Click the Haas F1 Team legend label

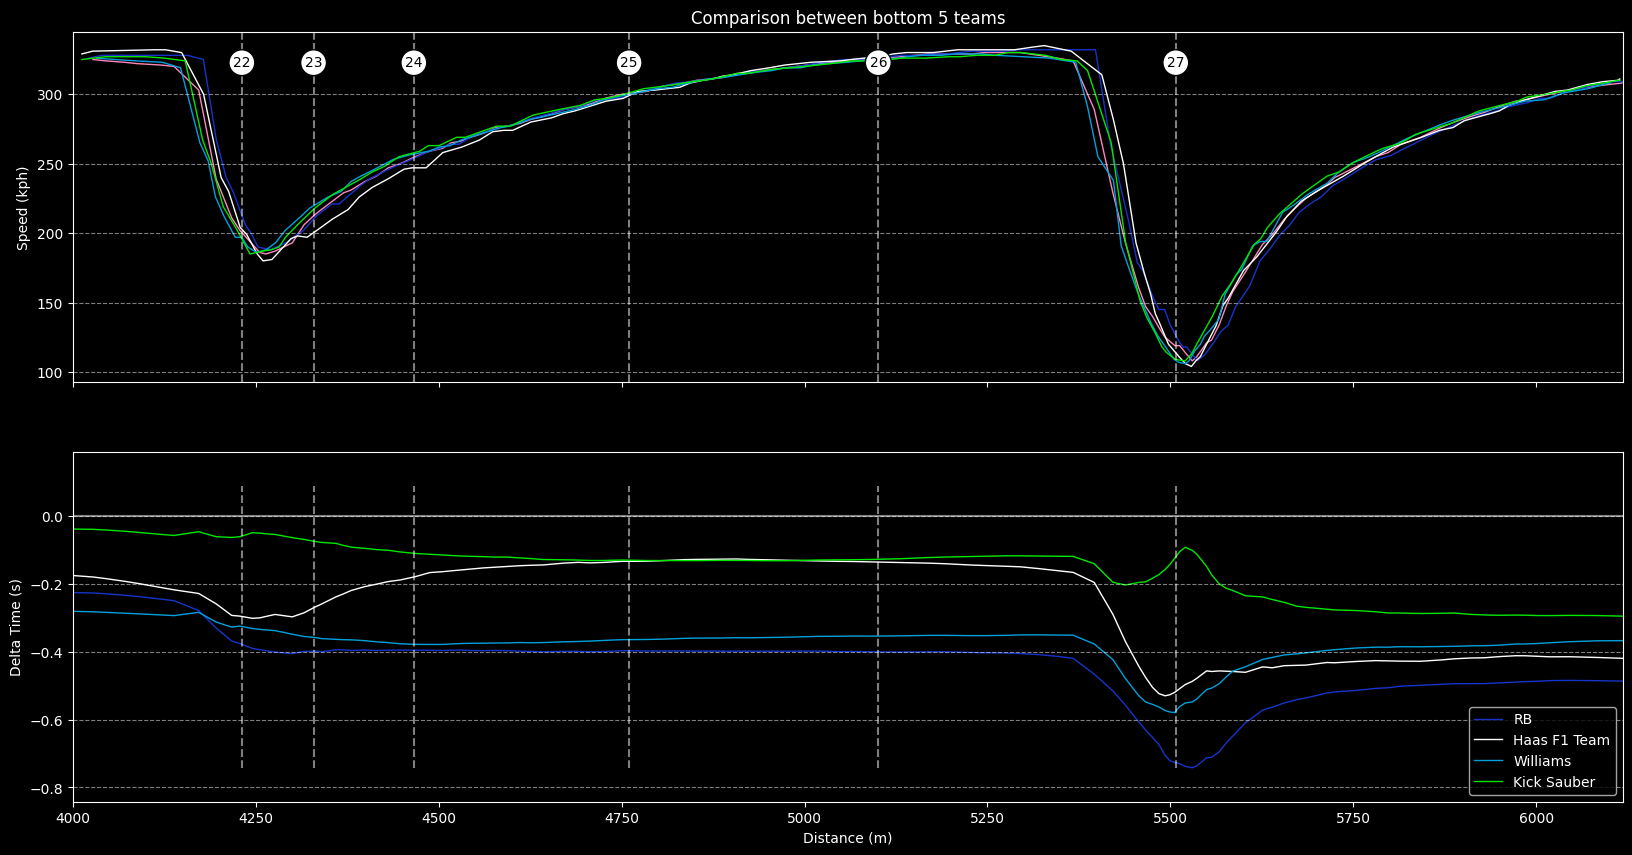click(x=1561, y=741)
